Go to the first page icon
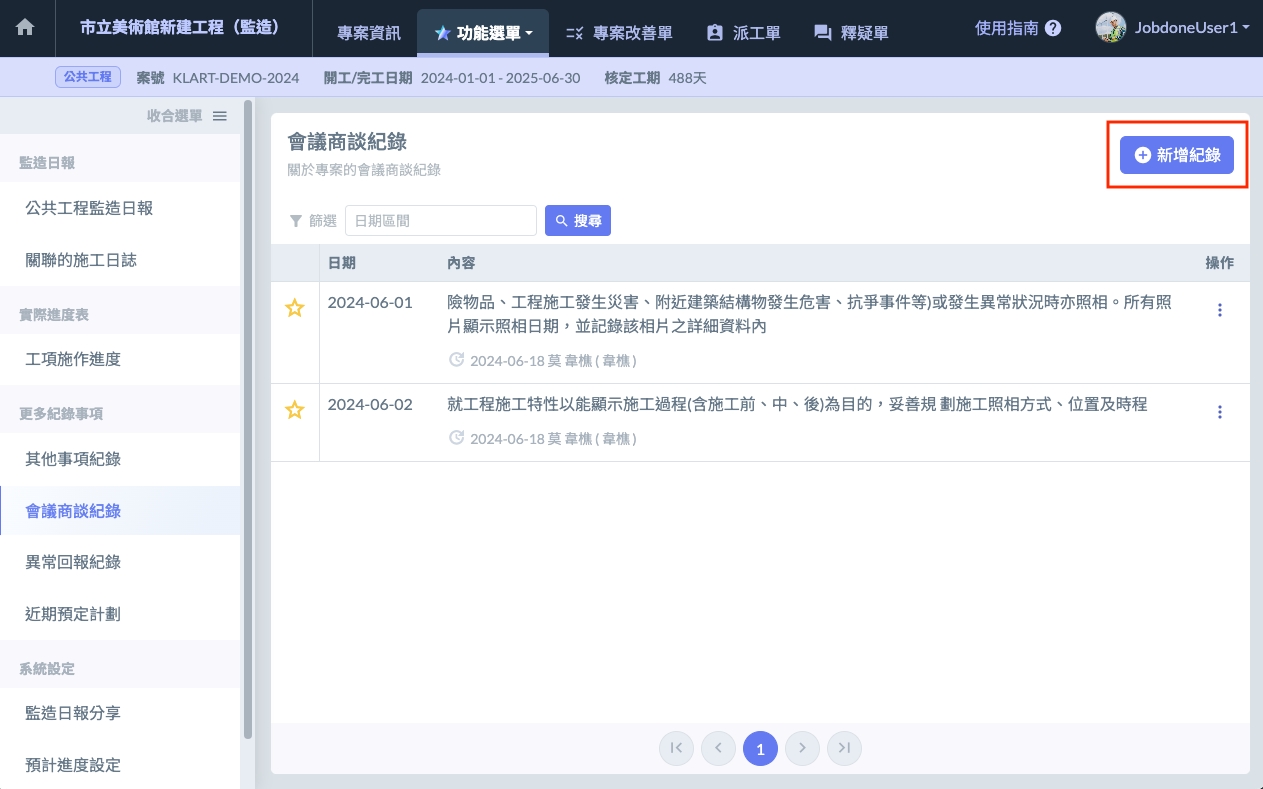Image resolution: width=1263 pixels, height=789 pixels. [676, 748]
